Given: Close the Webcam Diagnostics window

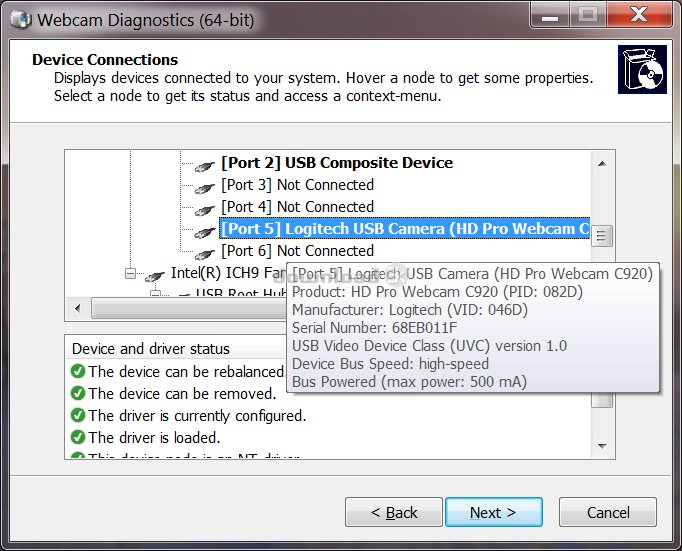Looking at the screenshot, I should point(639,16).
